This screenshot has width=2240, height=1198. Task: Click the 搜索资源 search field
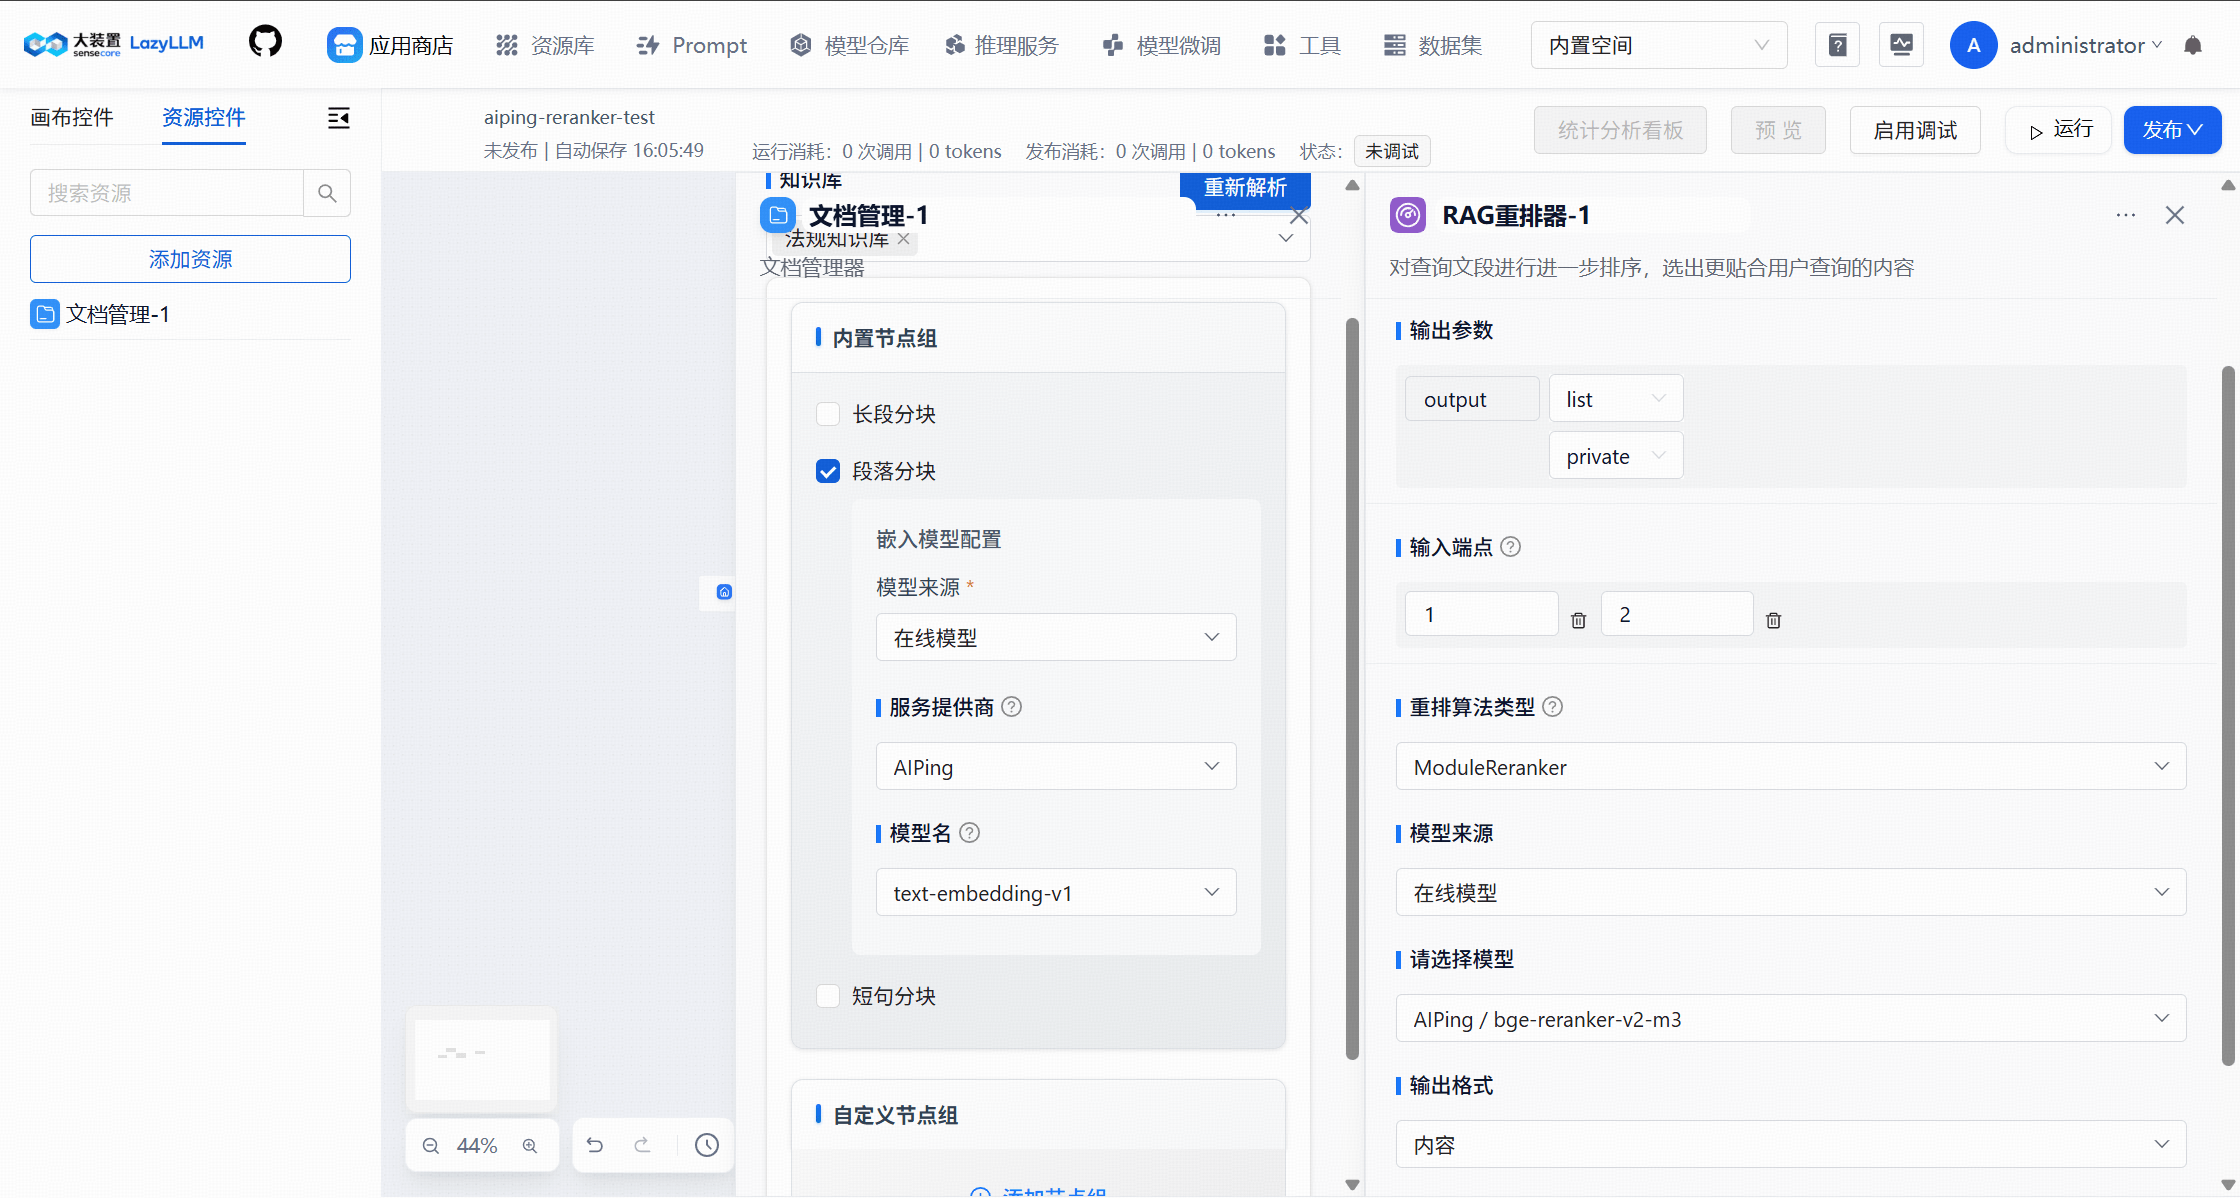166,192
